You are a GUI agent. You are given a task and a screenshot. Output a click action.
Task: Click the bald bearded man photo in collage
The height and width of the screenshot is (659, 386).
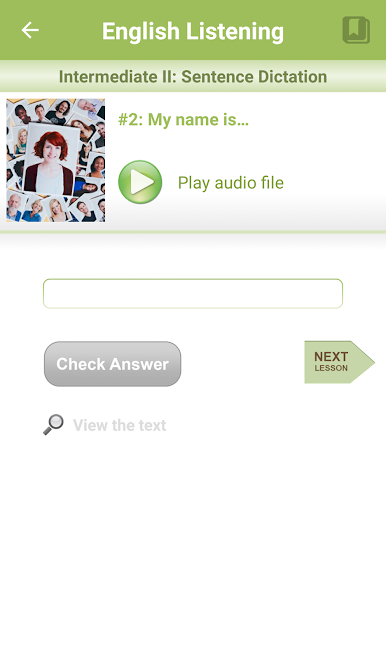(13, 207)
